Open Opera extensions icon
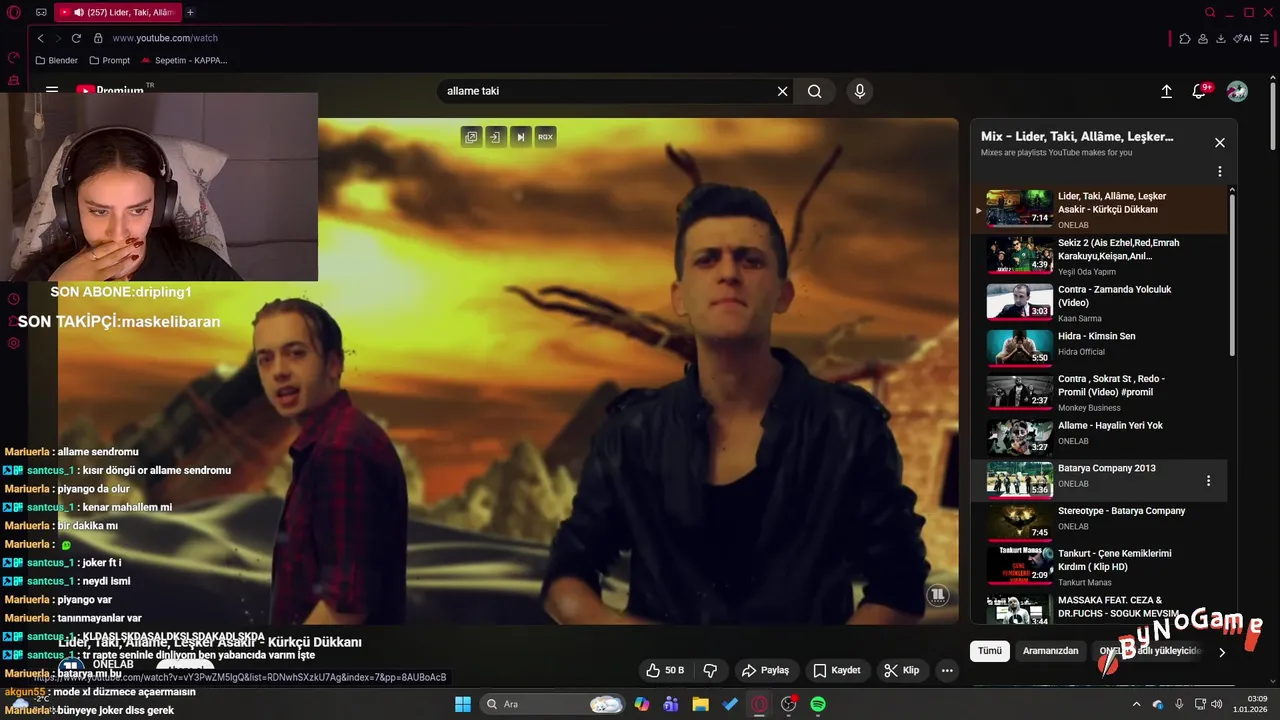The image size is (1280, 720). click(1185, 38)
